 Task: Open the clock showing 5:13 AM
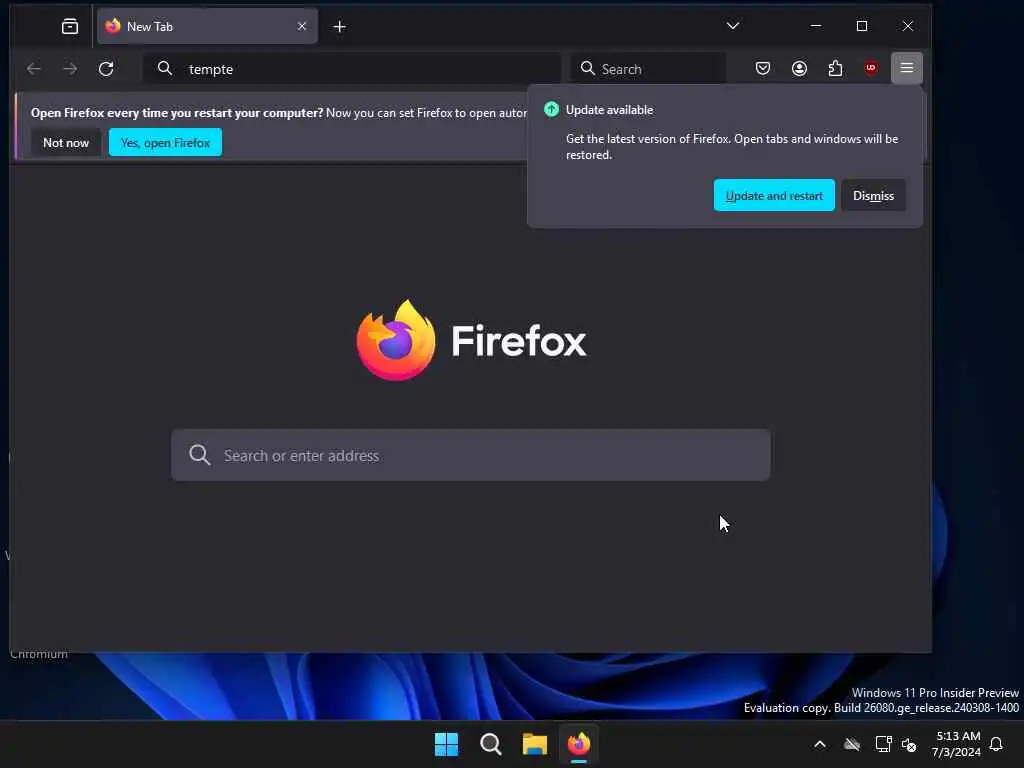(957, 744)
